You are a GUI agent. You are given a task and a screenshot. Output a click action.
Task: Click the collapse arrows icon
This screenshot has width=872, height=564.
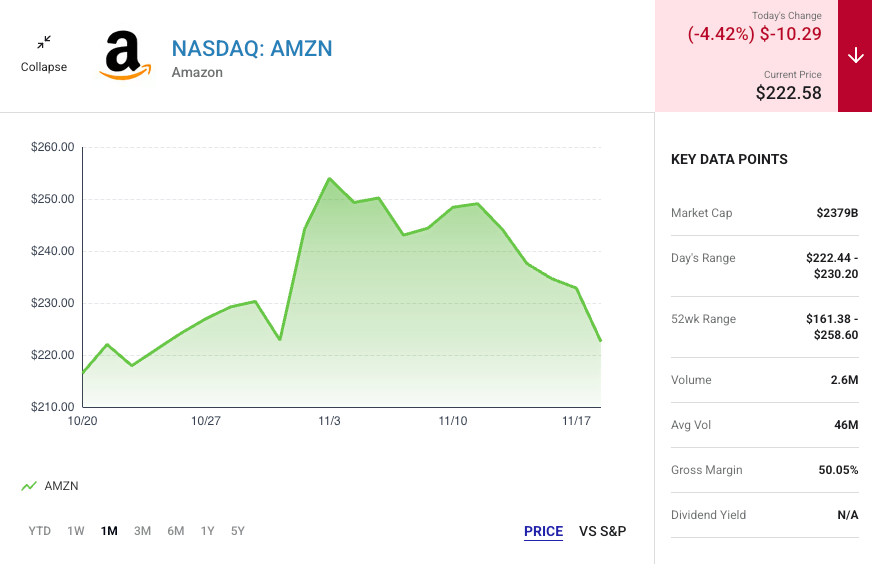pyautogui.click(x=44, y=43)
